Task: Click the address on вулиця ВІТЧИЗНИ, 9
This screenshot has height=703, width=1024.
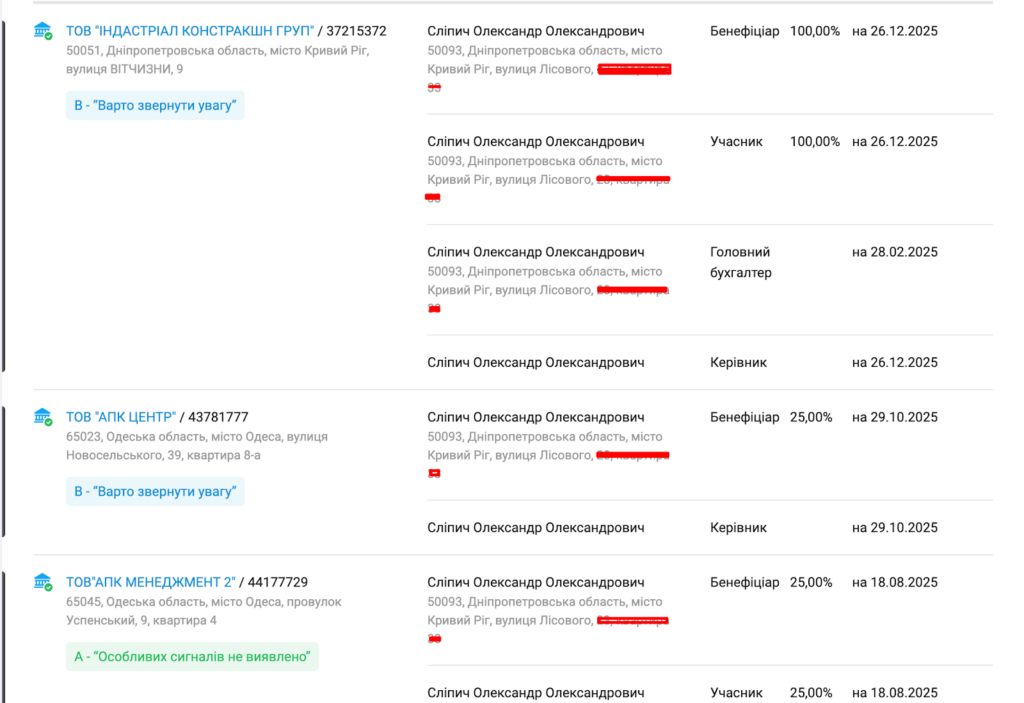Action: (217, 59)
